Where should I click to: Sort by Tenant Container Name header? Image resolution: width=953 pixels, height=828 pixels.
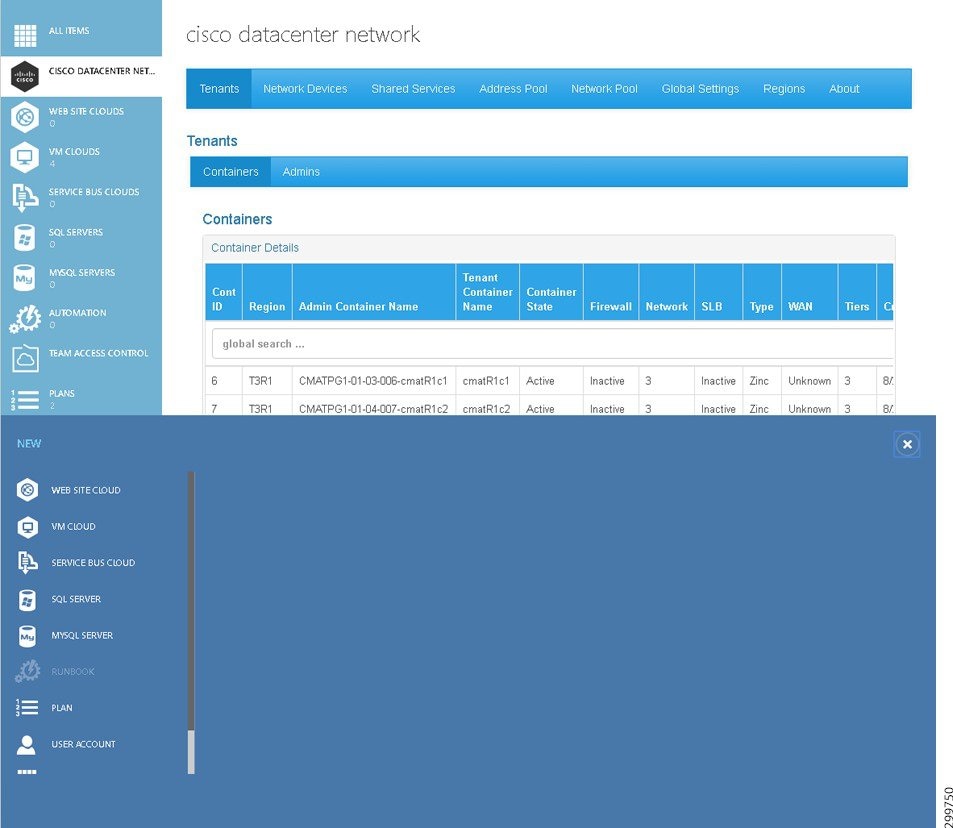click(x=487, y=292)
